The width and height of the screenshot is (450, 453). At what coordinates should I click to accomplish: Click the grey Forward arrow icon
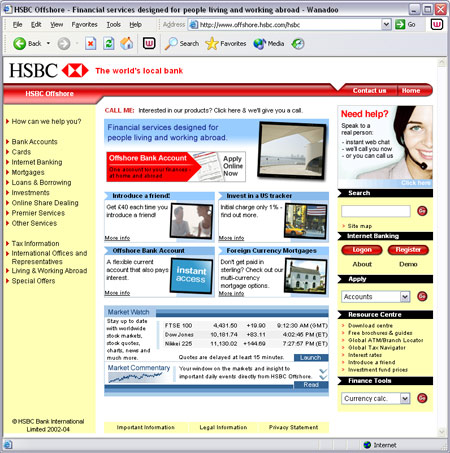click(x=63, y=44)
